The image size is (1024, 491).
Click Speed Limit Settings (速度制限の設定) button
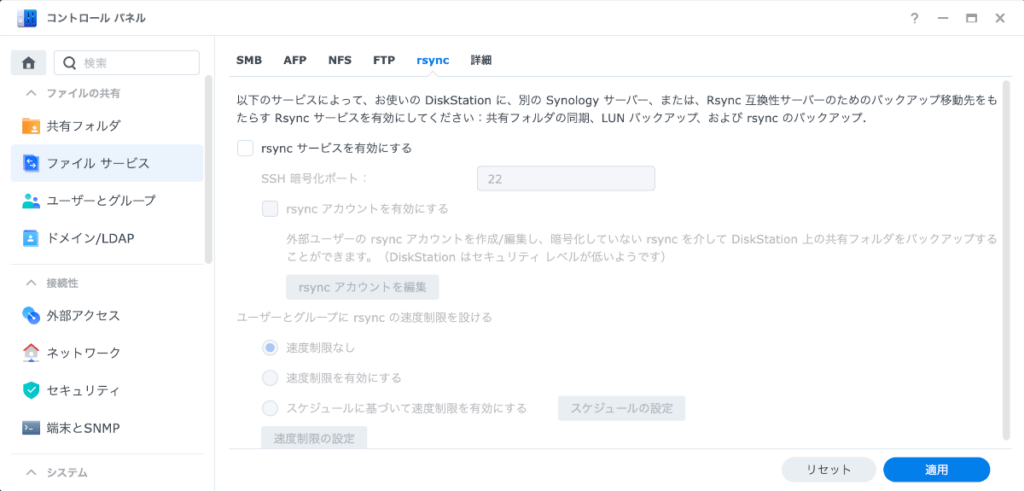314,437
